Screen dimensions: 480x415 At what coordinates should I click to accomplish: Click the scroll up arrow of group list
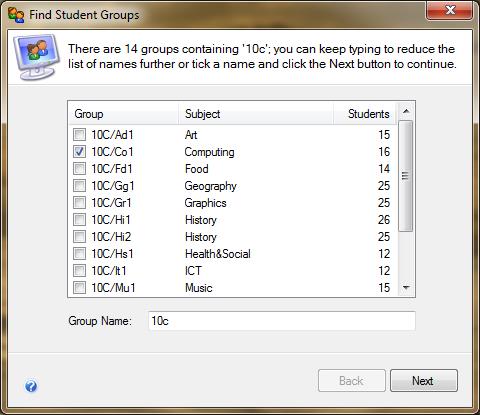coord(406,111)
